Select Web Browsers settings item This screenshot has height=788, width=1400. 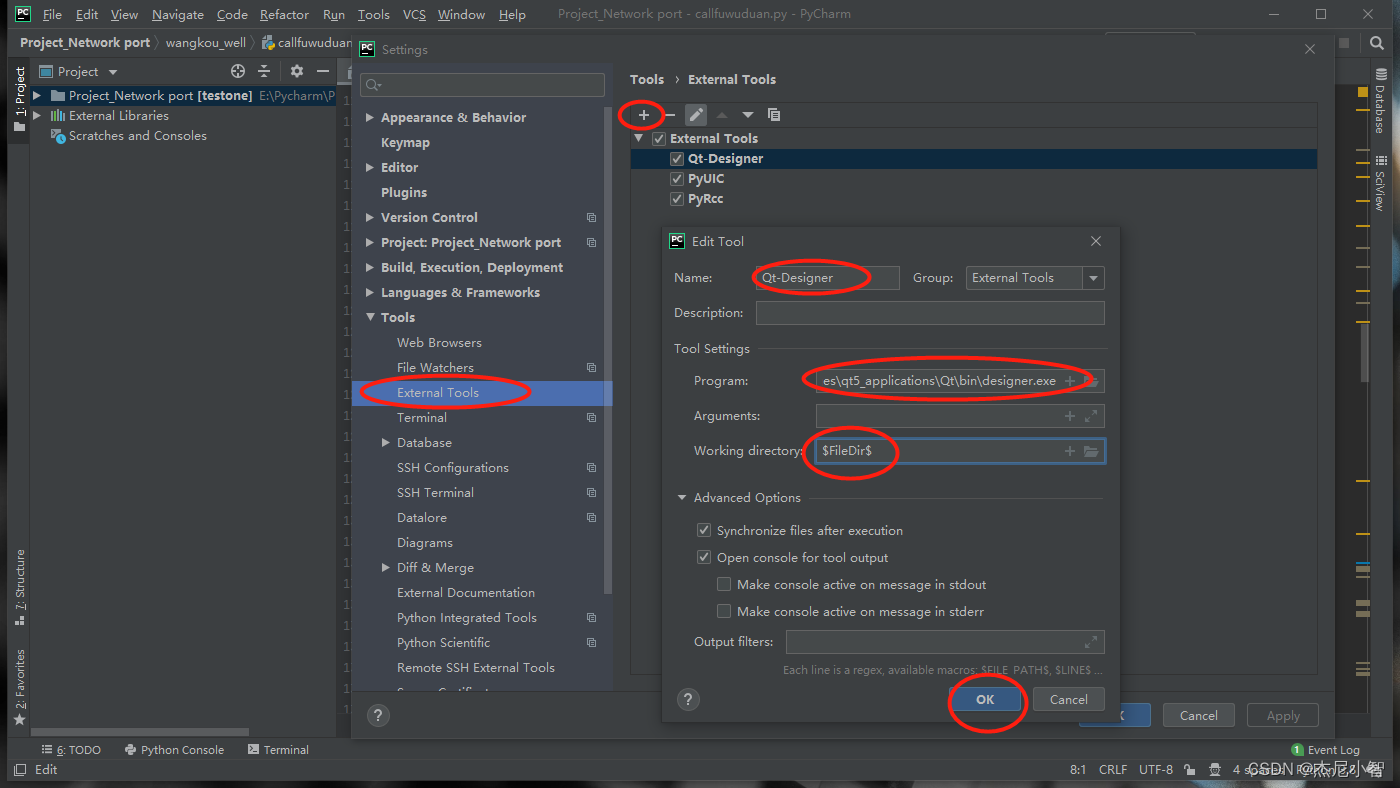(x=439, y=343)
